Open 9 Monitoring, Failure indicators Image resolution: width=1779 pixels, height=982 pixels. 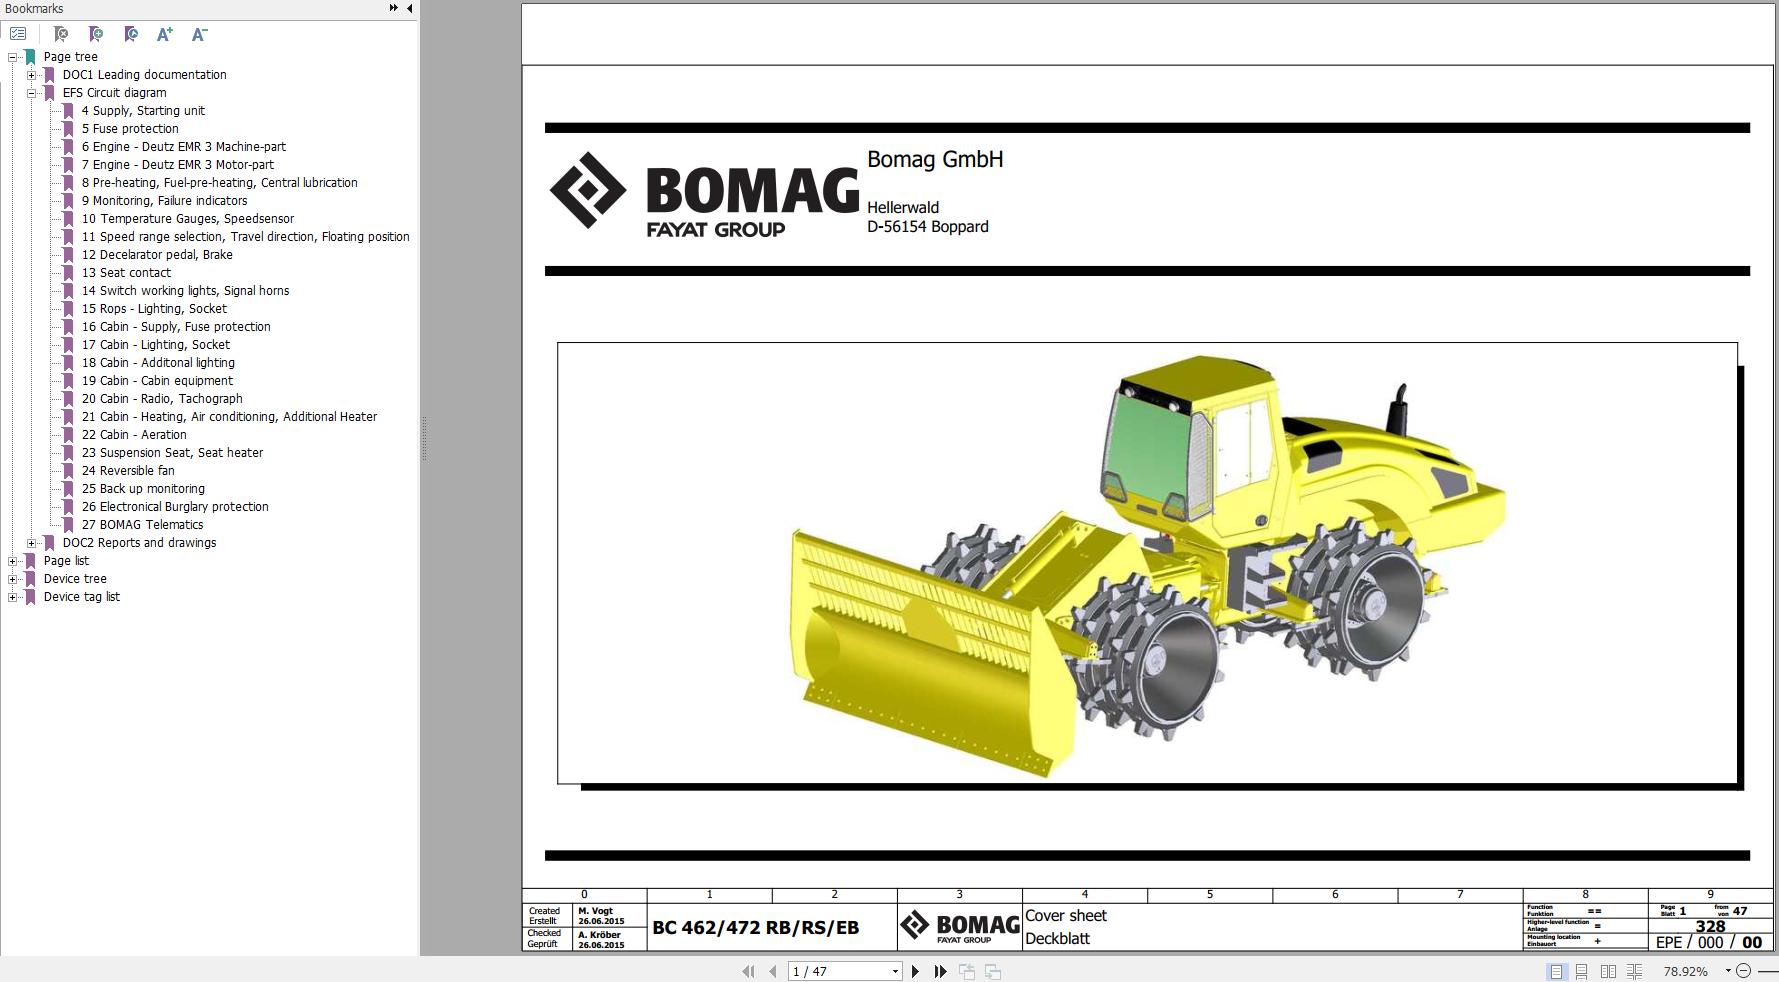click(164, 201)
